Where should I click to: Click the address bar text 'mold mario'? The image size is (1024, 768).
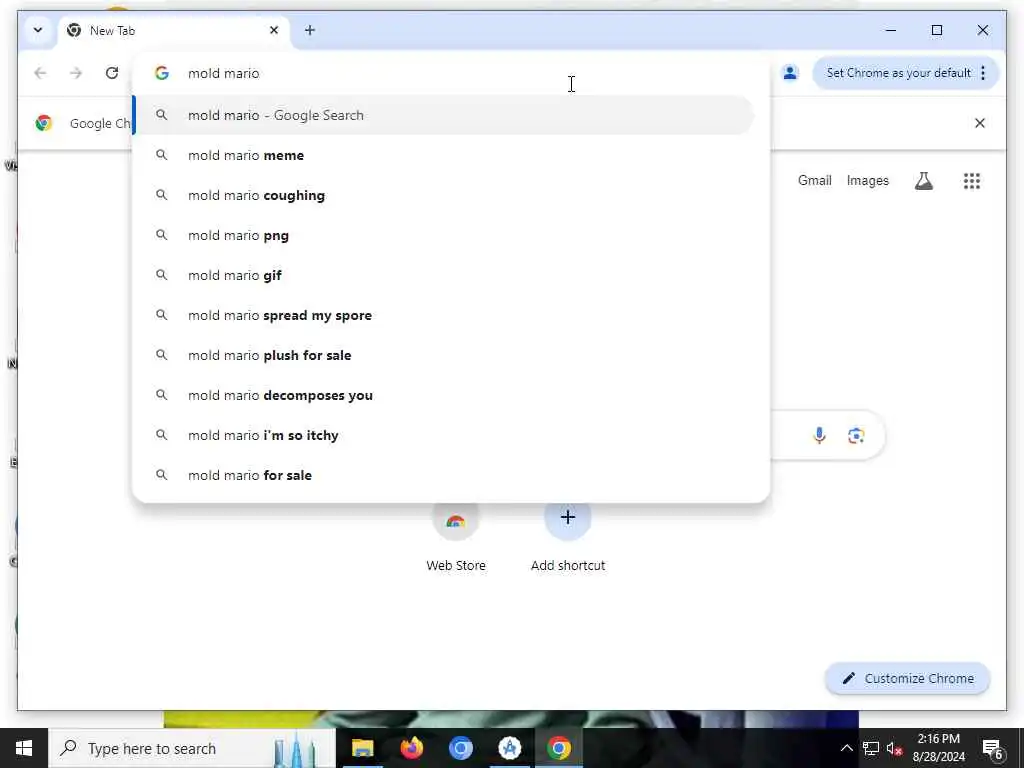point(223,73)
